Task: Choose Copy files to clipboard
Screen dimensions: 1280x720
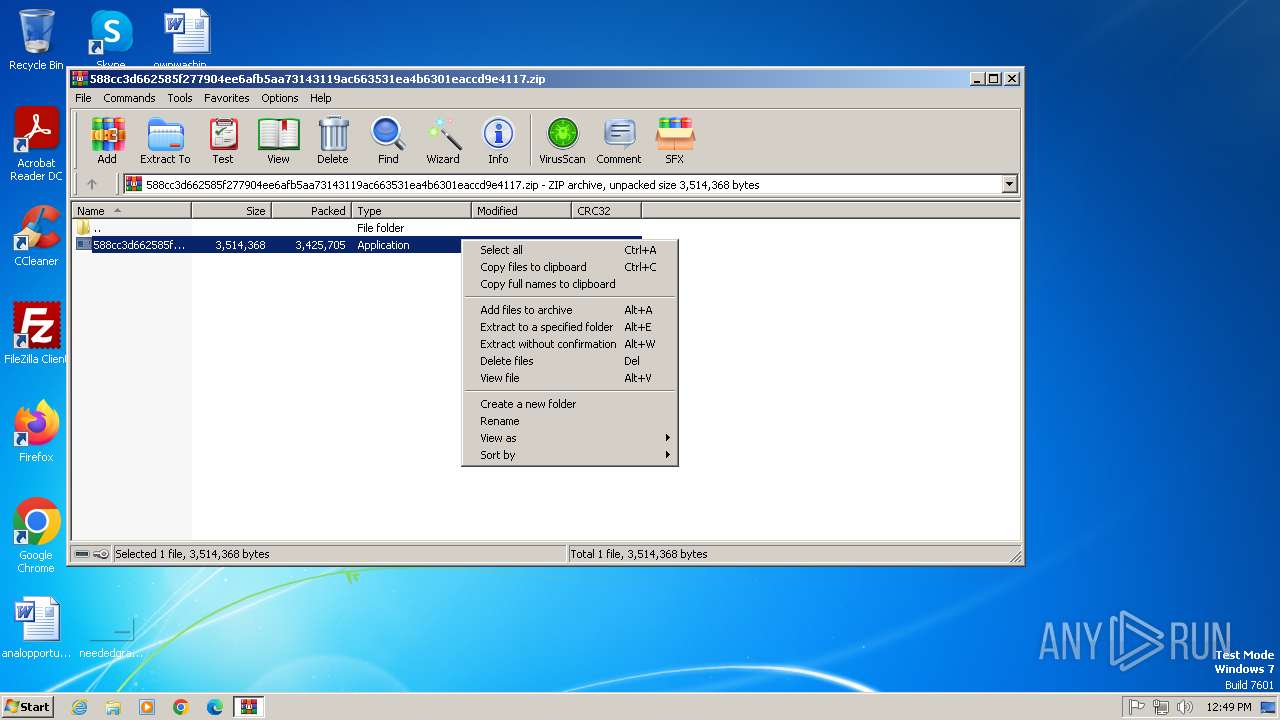Action: (570, 267)
